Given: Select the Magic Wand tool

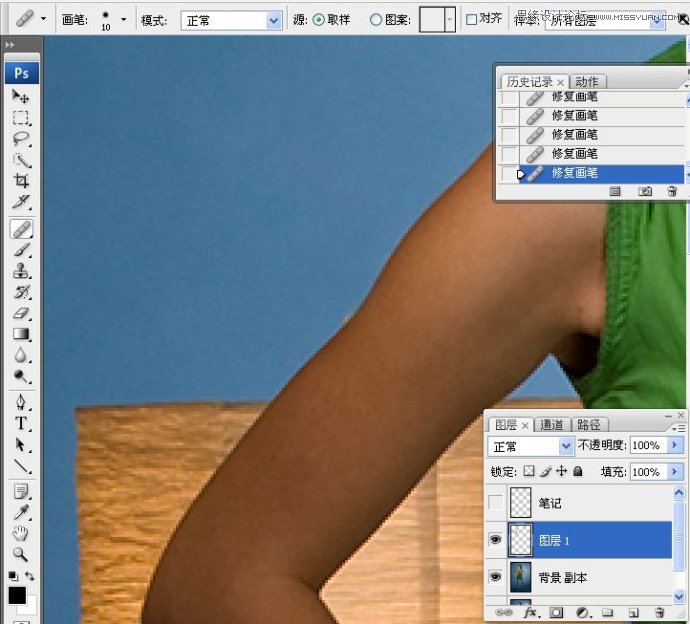Looking at the screenshot, I should click(20, 160).
